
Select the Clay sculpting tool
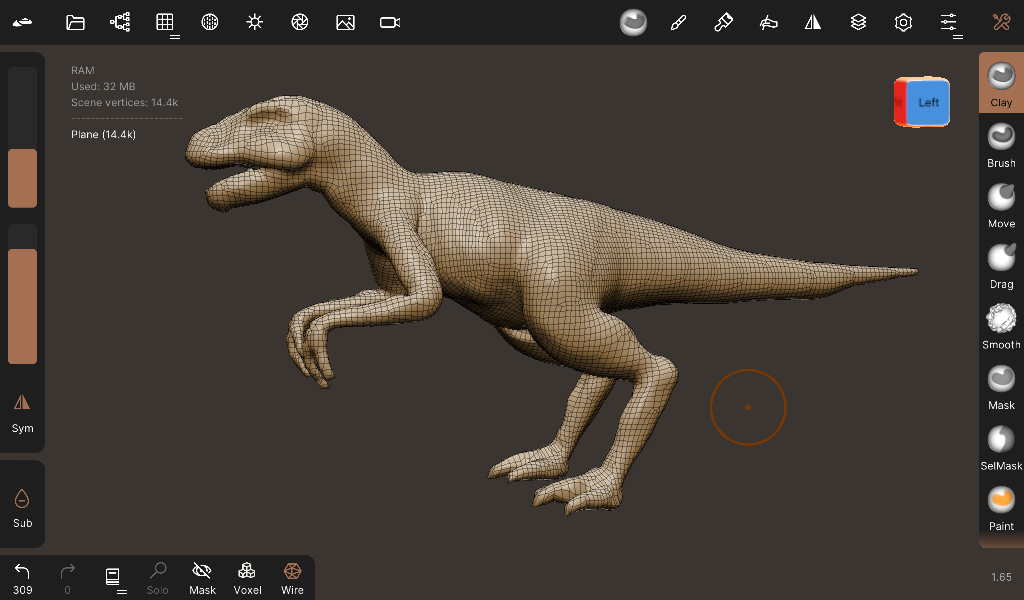coord(1001,82)
